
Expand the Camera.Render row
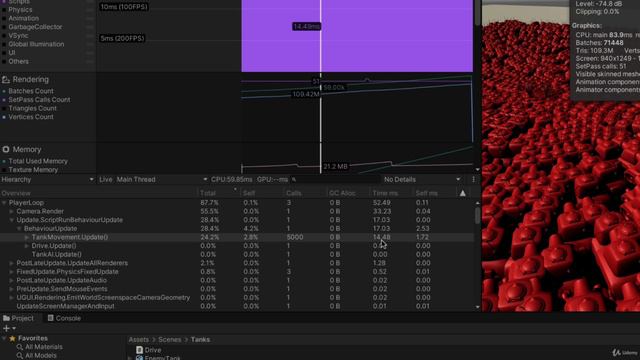[11, 211]
